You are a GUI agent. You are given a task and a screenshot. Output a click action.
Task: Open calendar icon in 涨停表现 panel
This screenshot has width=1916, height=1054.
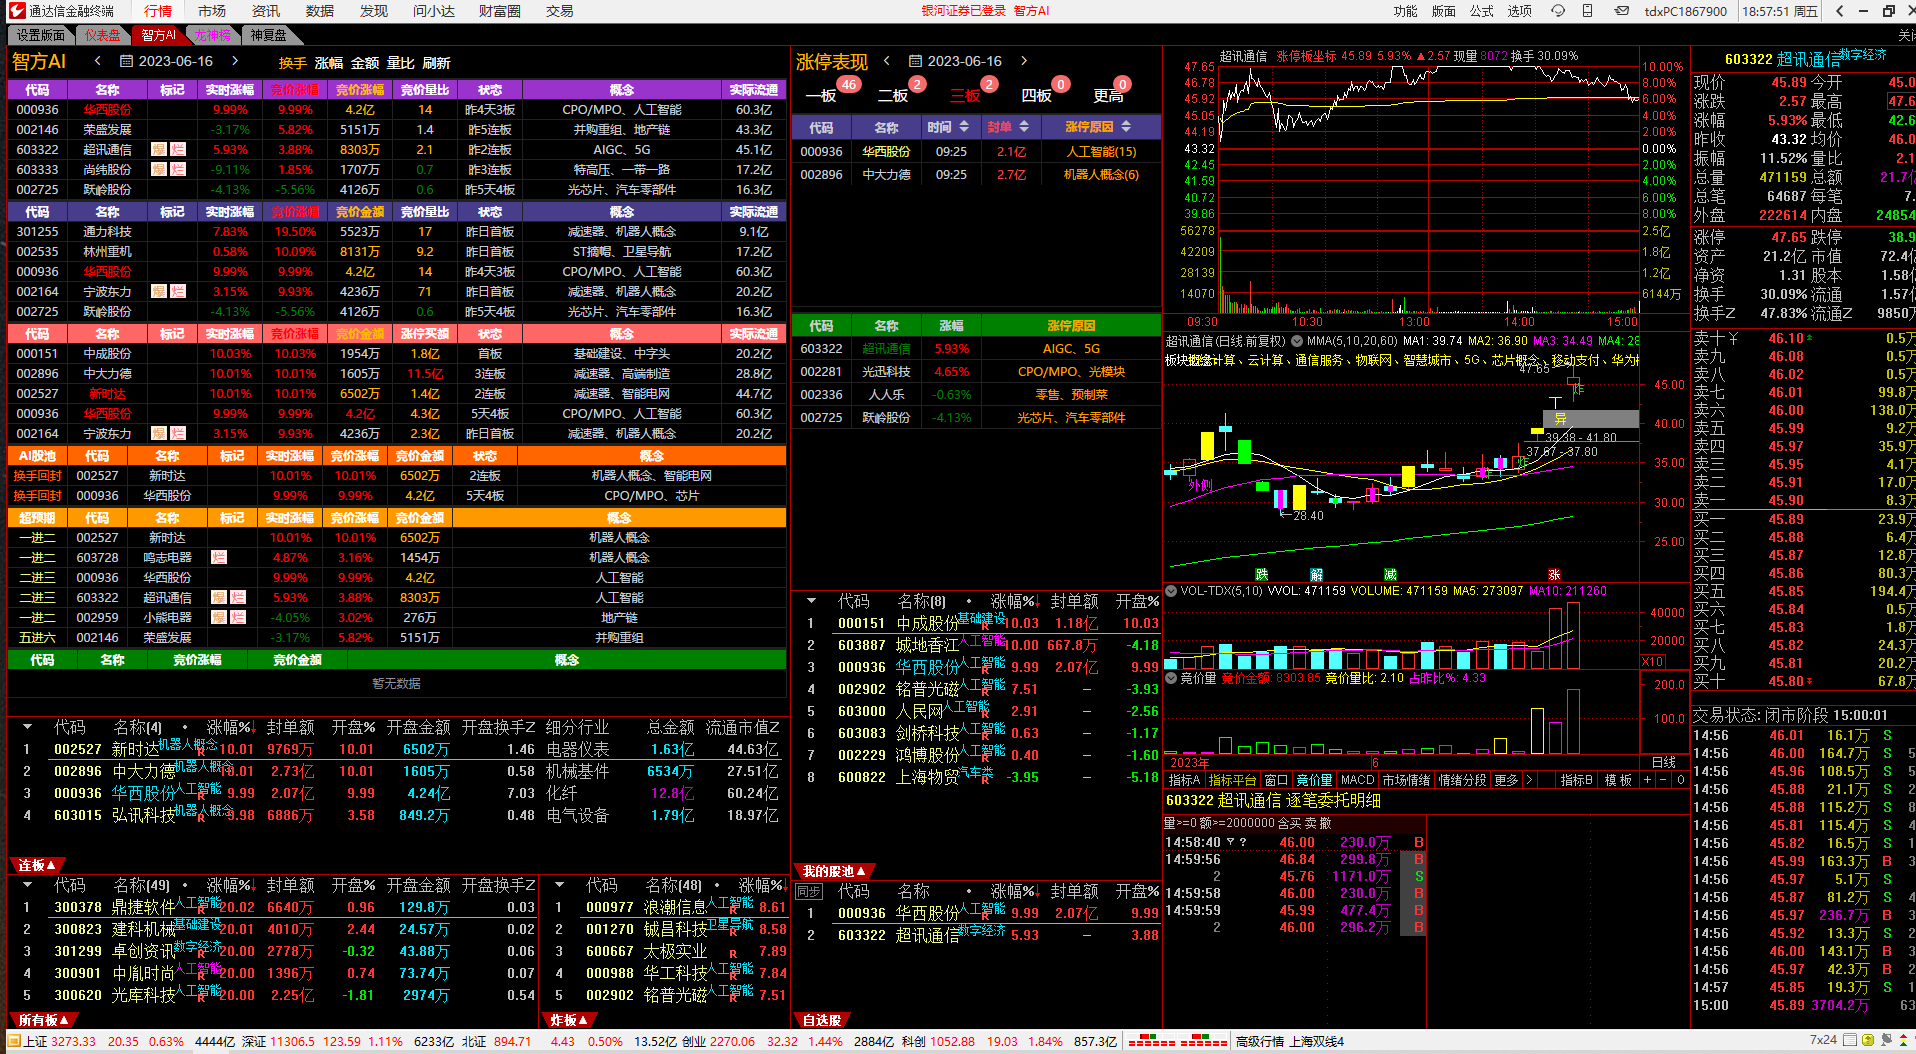pyautogui.click(x=915, y=61)
